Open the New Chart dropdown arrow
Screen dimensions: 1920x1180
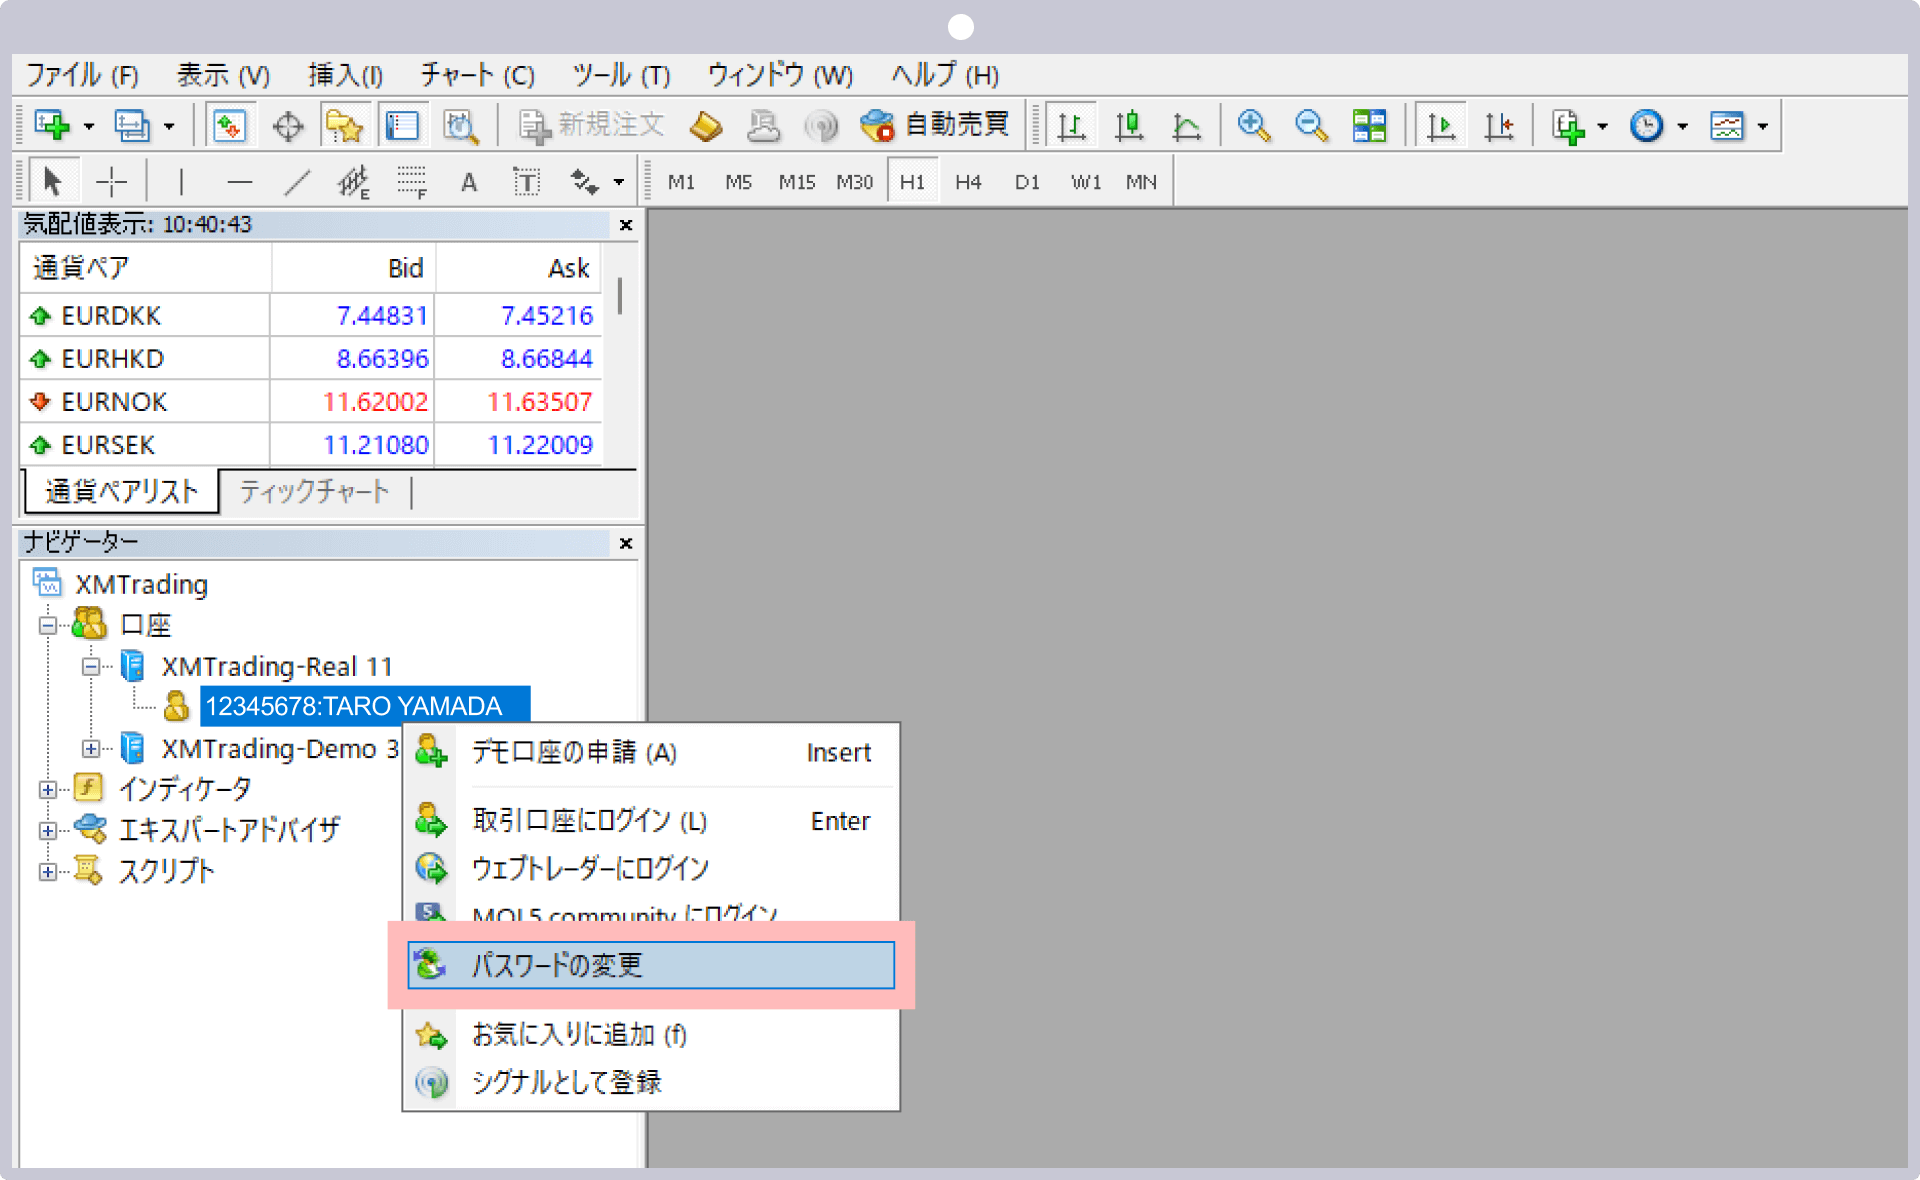[x=89, y=127]
